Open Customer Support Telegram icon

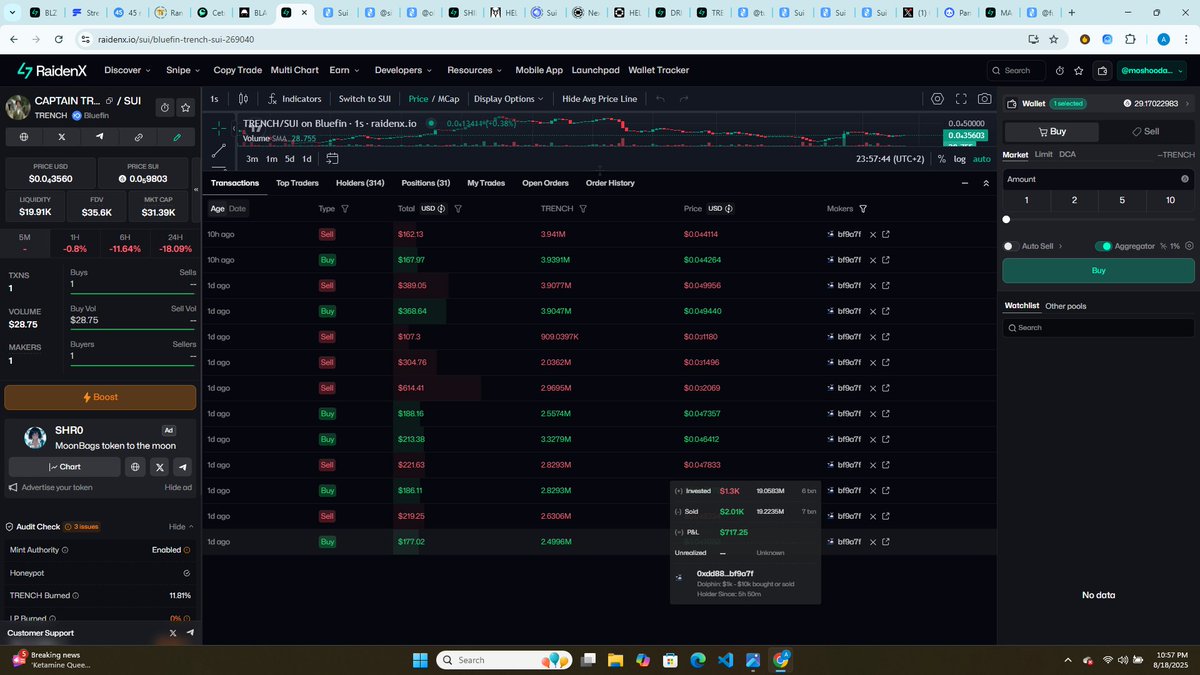pyautogui.click(x=189, y=633)
